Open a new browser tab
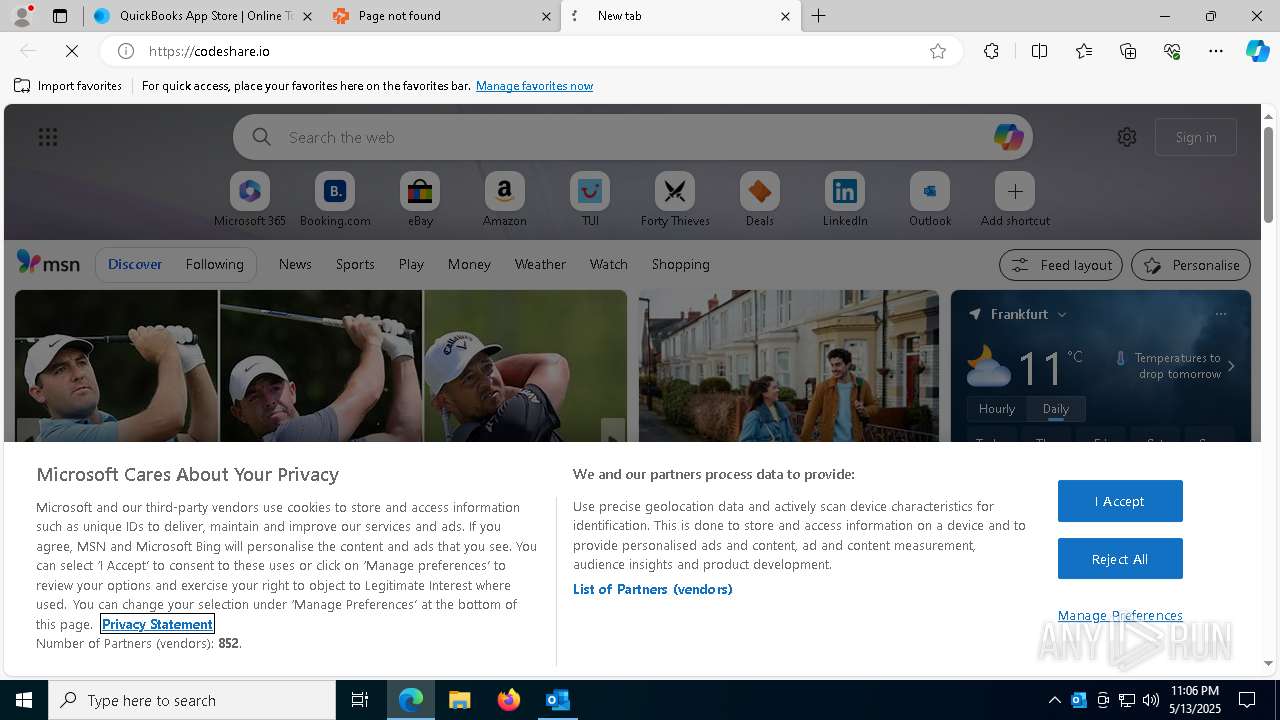The width and height of the screenshot is (1280, 720). tap(819, 16)
